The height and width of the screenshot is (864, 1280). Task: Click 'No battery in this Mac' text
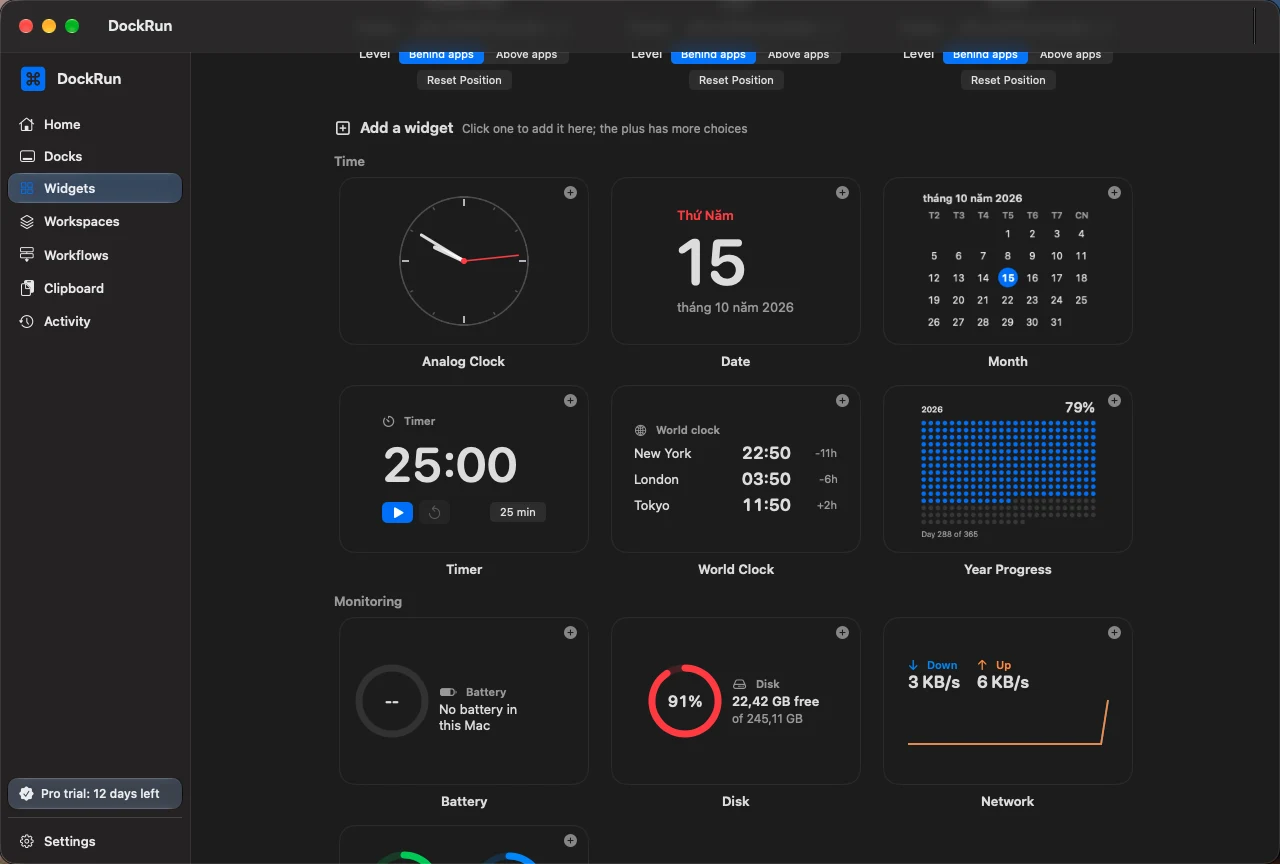click(x=478, y=717)
